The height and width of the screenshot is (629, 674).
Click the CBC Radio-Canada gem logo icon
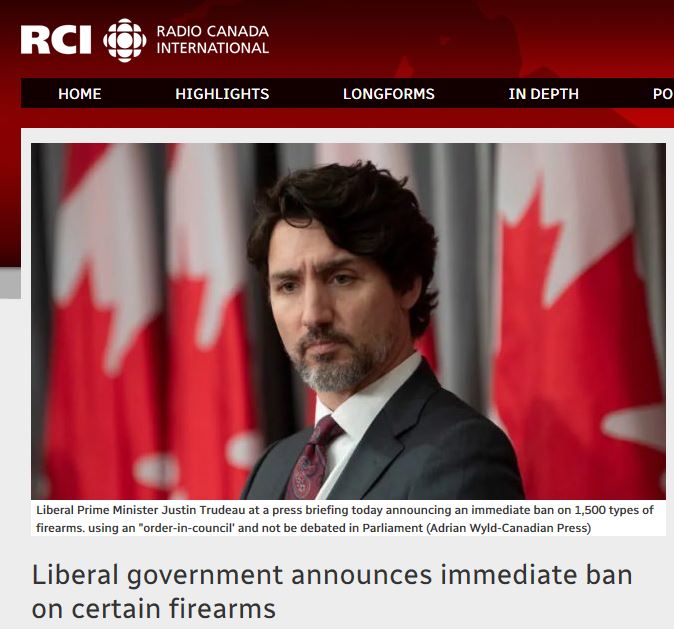[x=125, y=40]
